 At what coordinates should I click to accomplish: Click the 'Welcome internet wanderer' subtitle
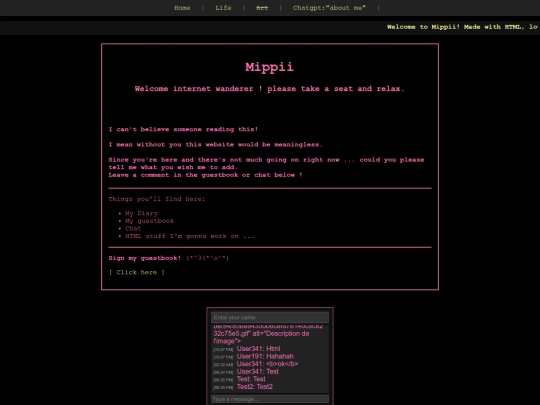click(x=270, y=89)
